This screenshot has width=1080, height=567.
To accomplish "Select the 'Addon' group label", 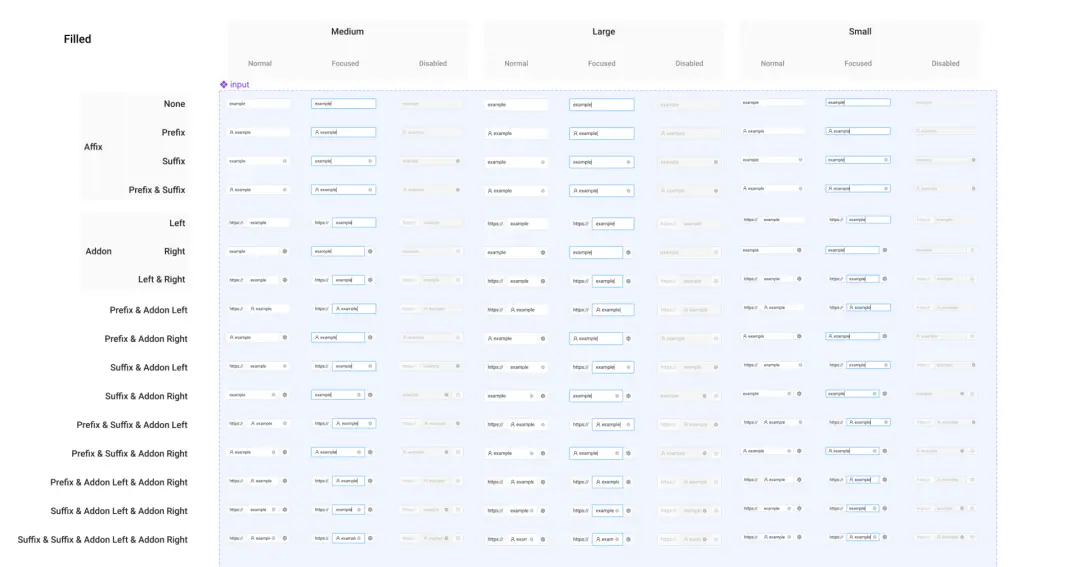I will [98, 251].
